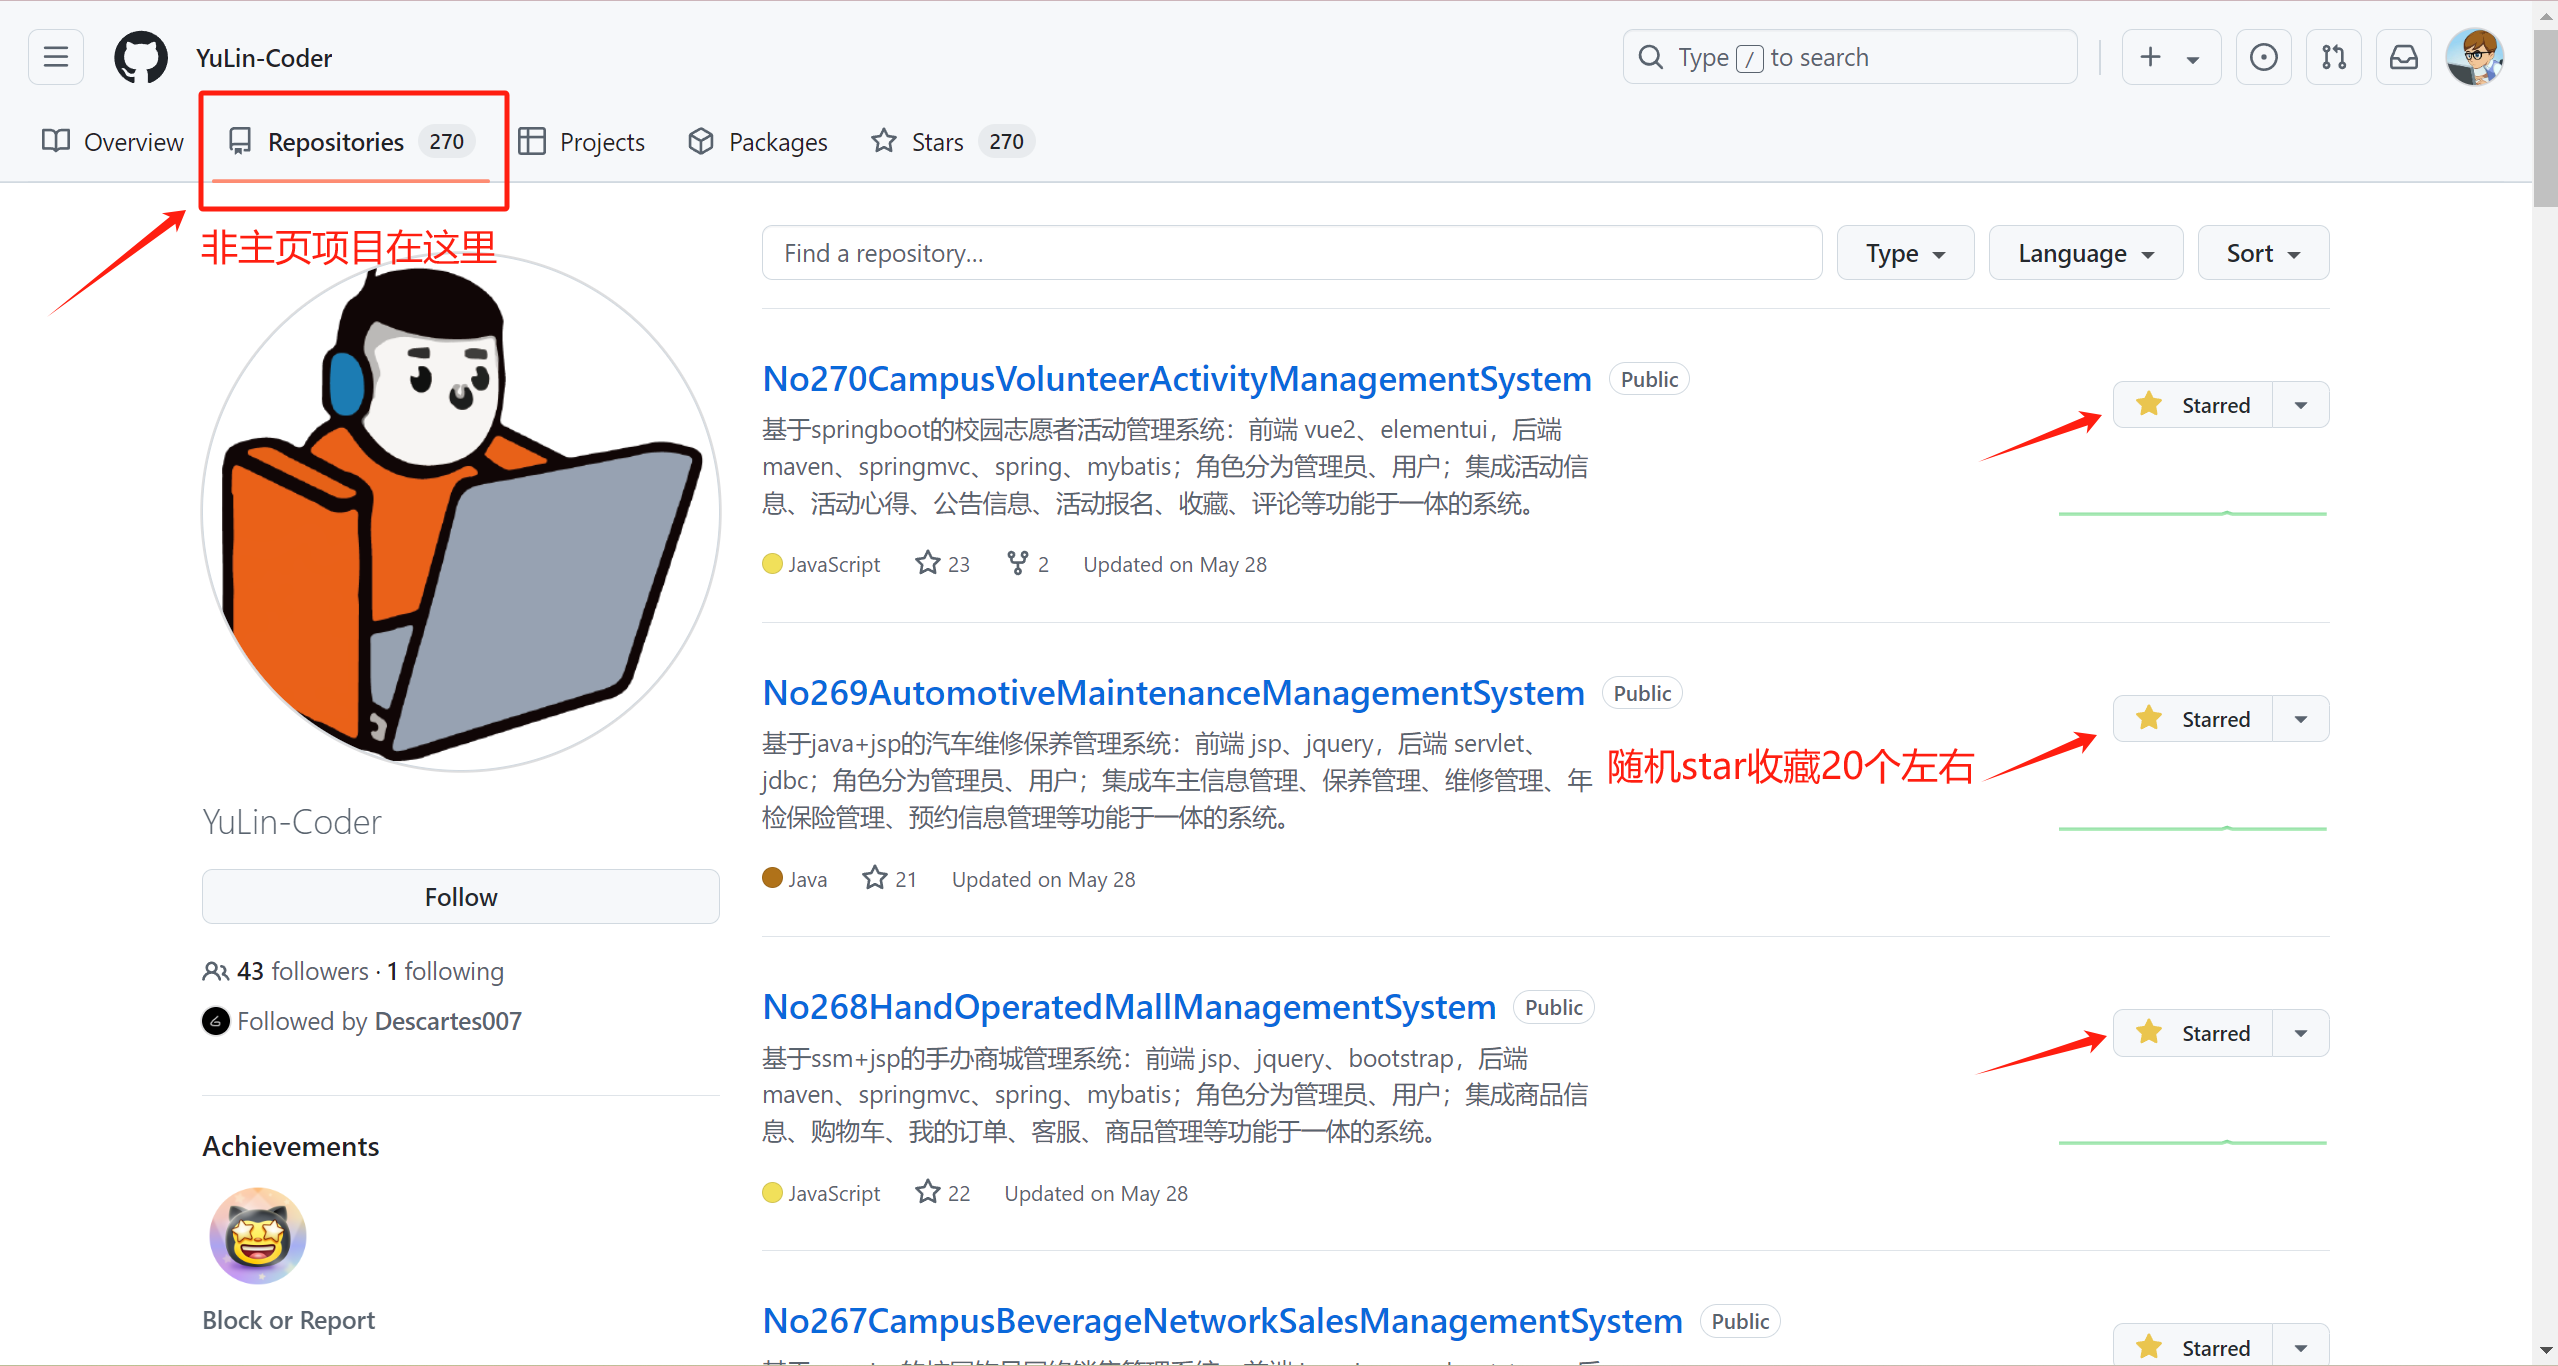Open the Type filter dropdown
The width and height of the screenshot is (2558, 1366).
tap(1905, 253)
